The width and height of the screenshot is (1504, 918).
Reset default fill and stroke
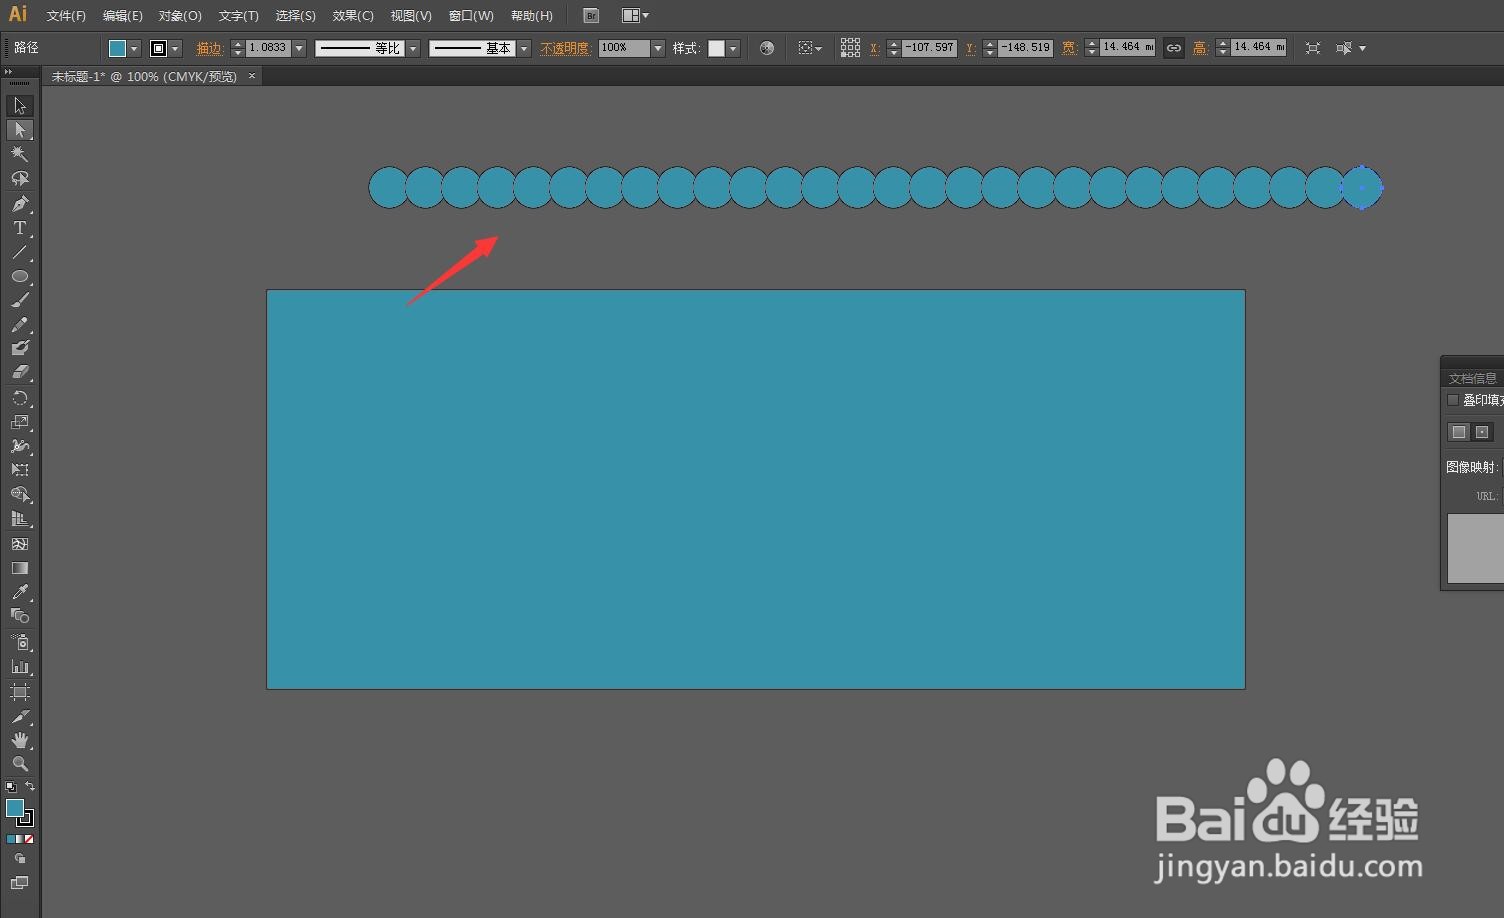tap(11, 787)
